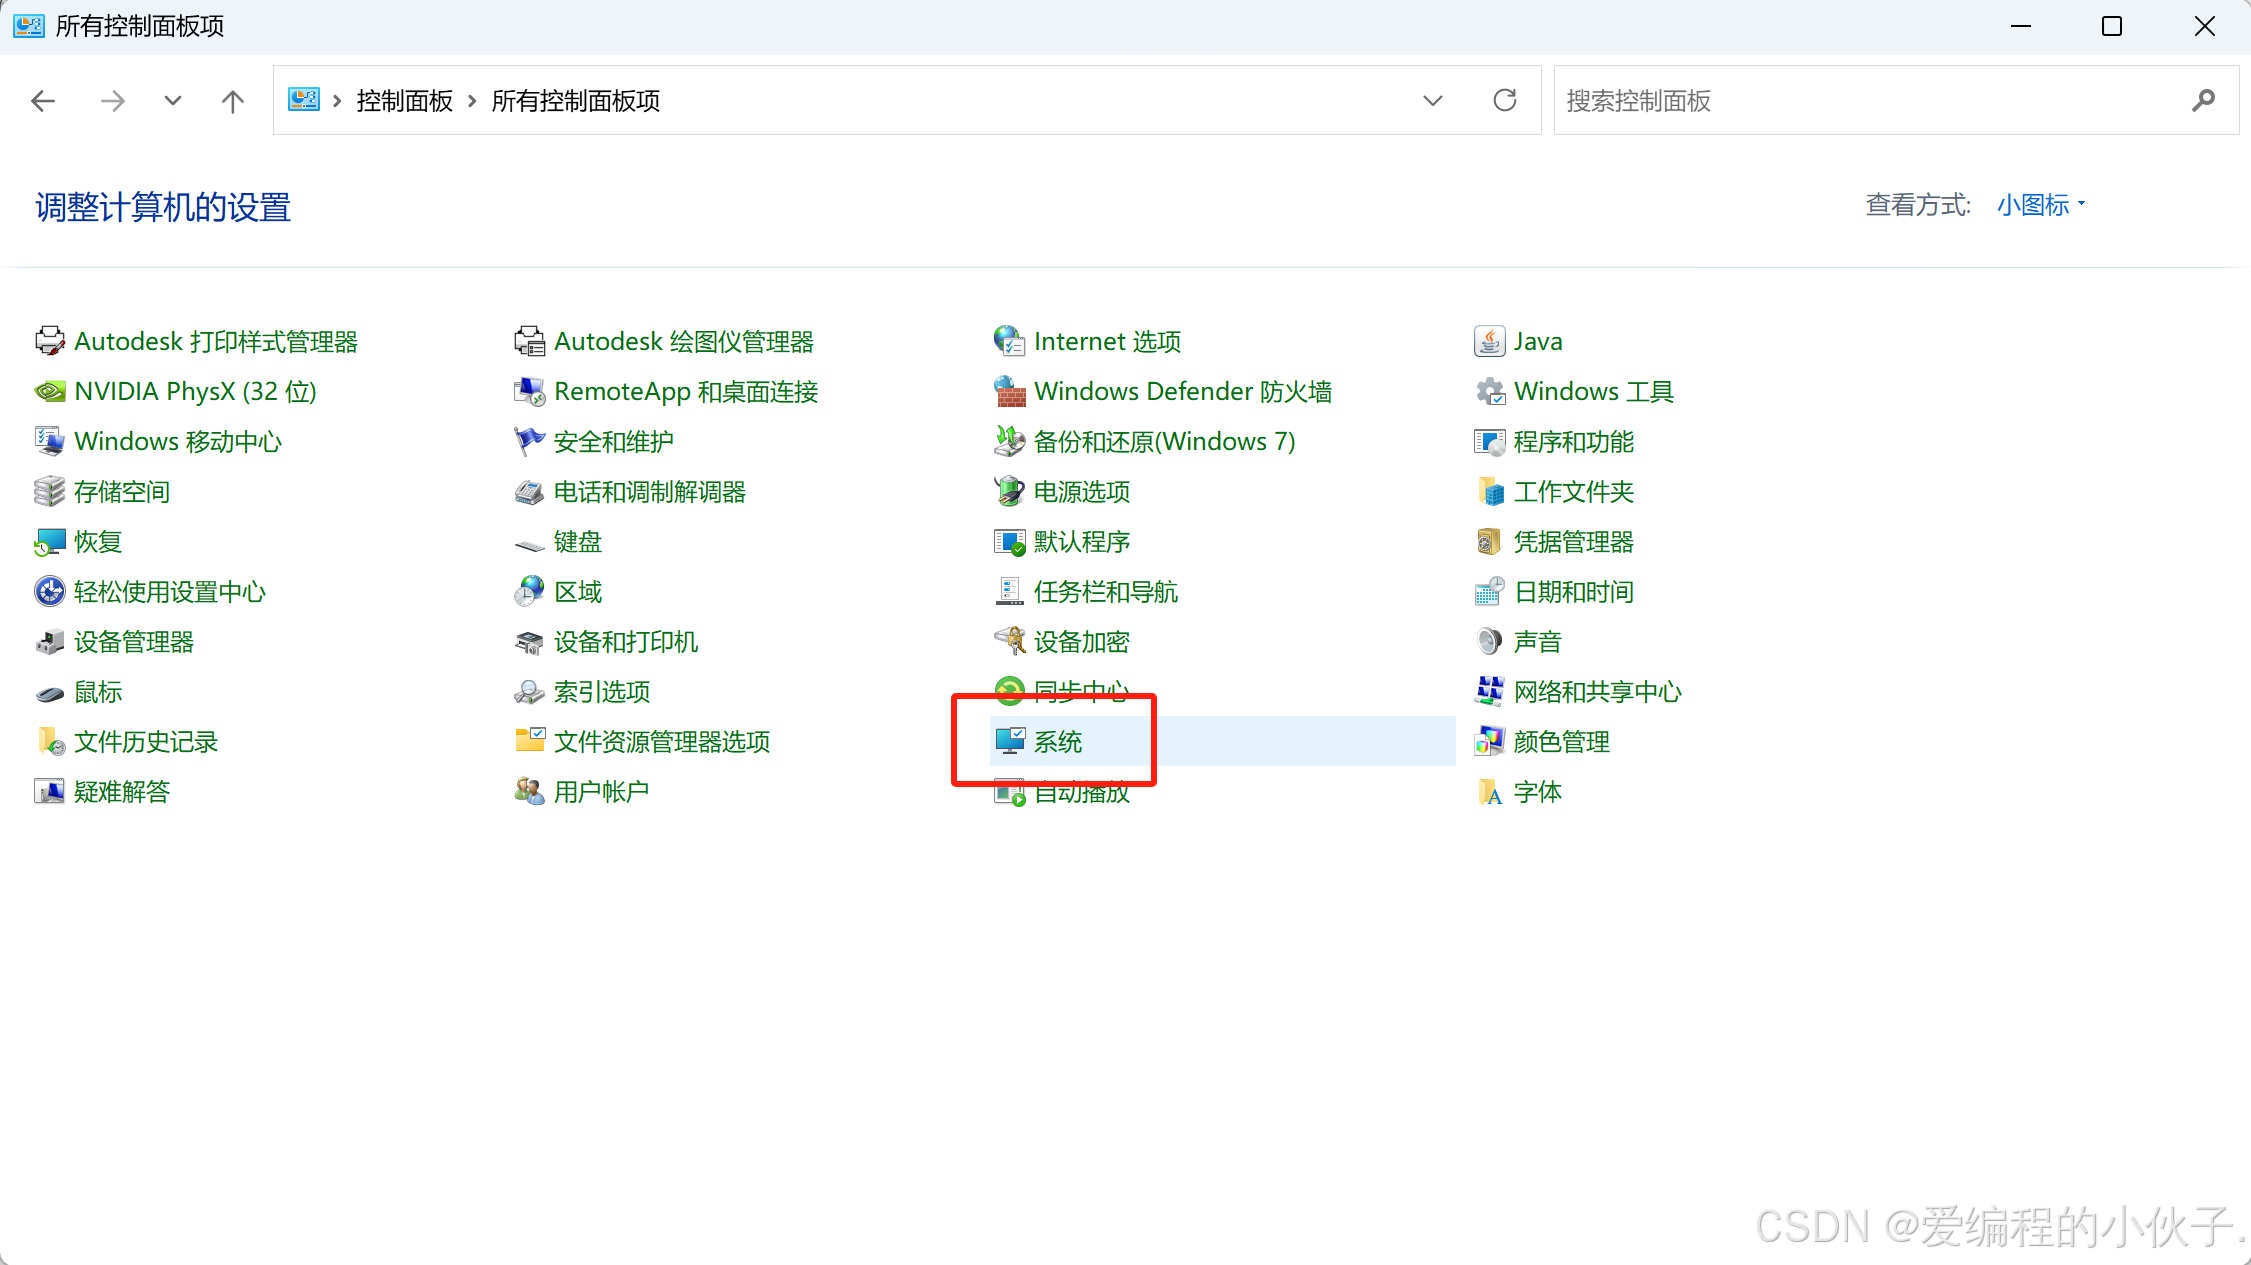Open the 系统 (System) icon
The width and height of the screenshot is (2251, 1265).
pos(1010,741)
